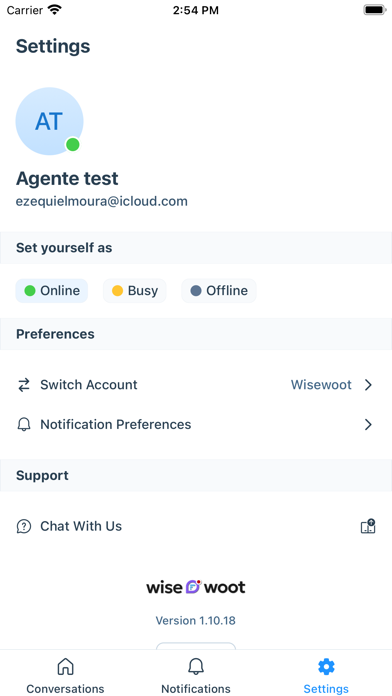
Task: Switch to the Notifications tab
Action: (196, 675)
